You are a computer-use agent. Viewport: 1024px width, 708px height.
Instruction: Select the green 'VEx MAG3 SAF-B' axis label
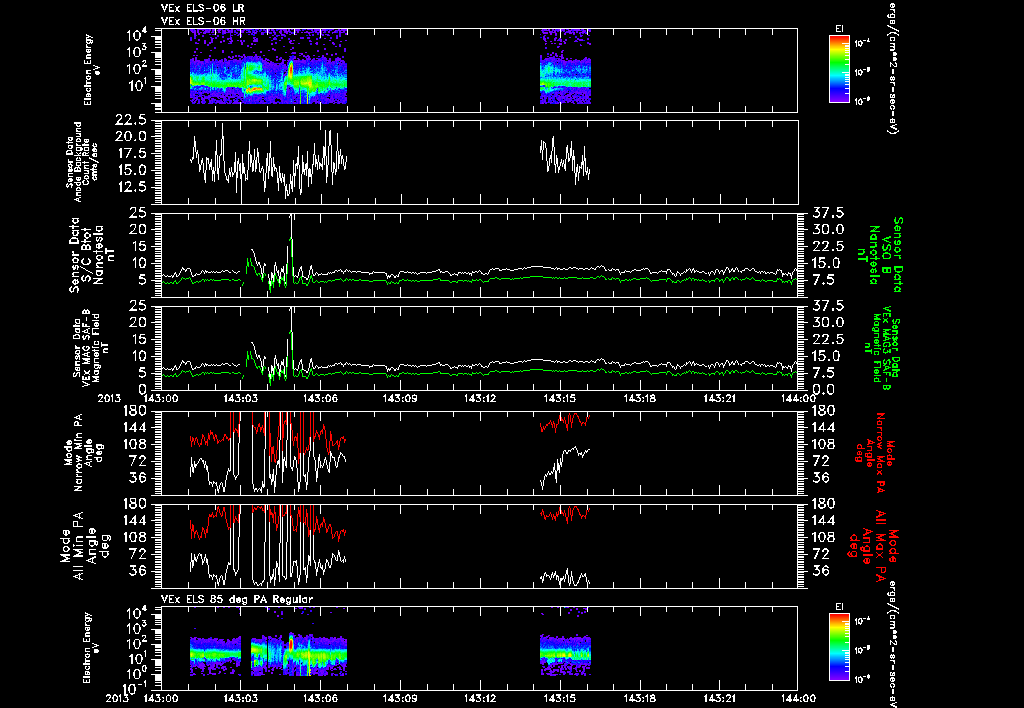(886, 348)
